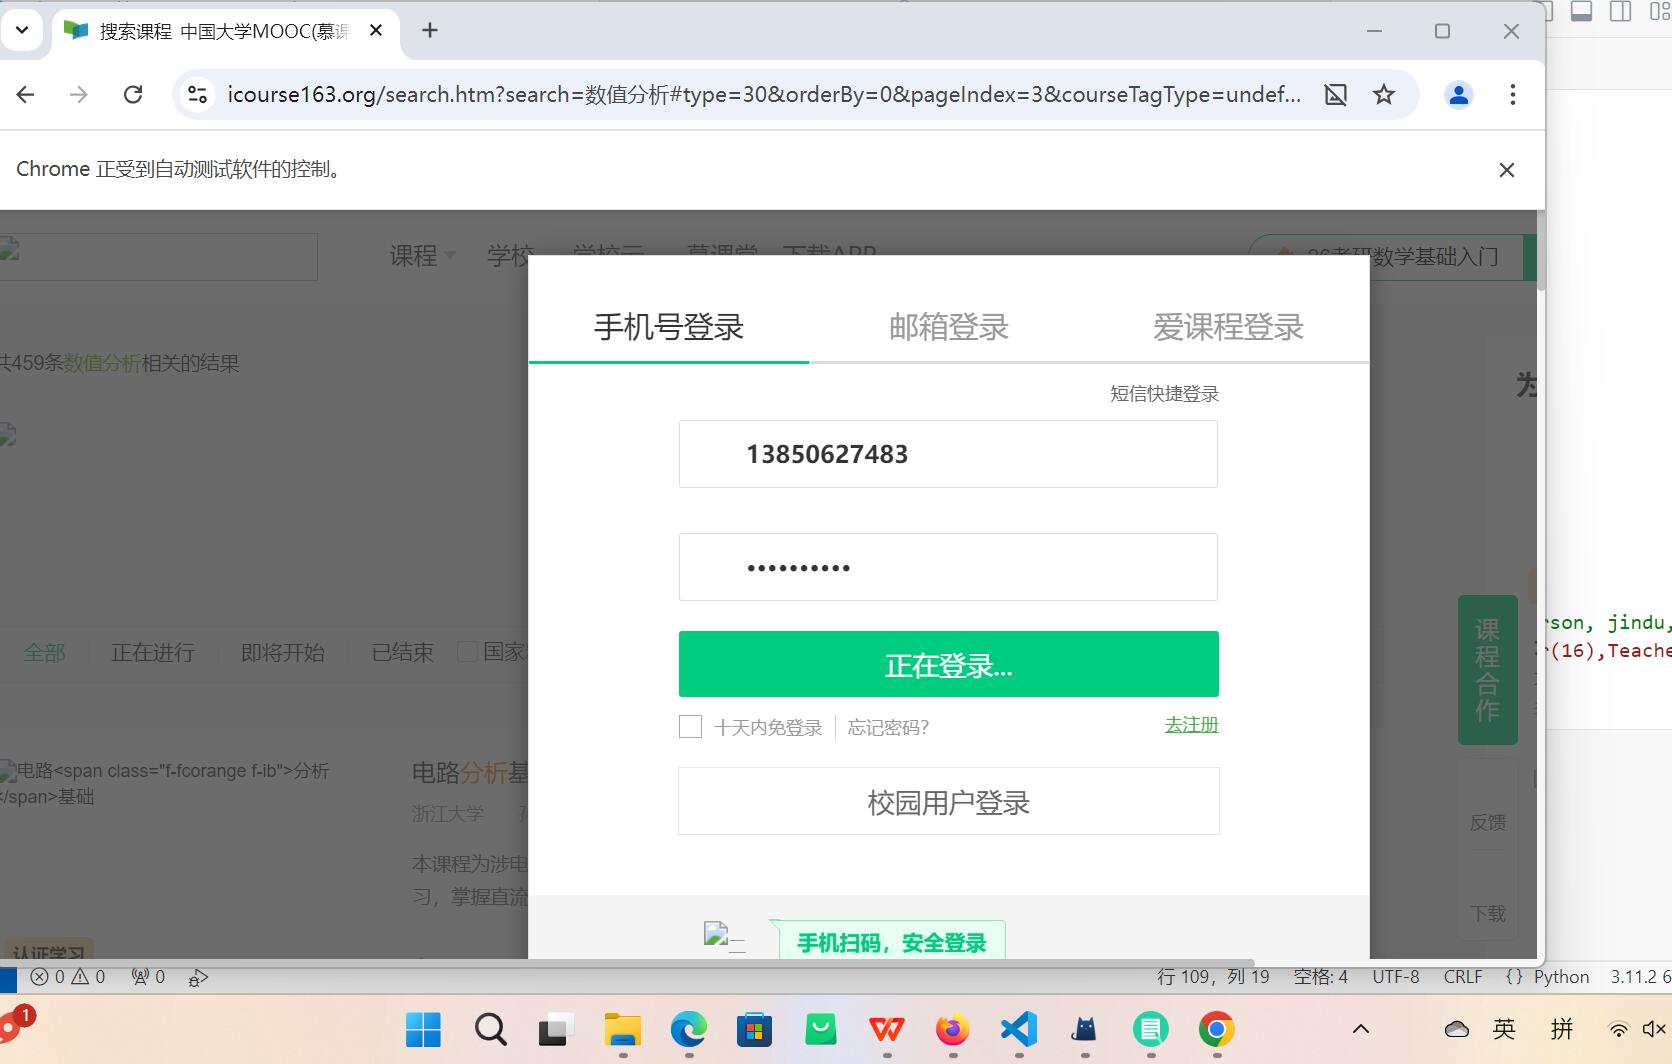Open Microsoft Store from the taskbar

[x=754, y=1029]
